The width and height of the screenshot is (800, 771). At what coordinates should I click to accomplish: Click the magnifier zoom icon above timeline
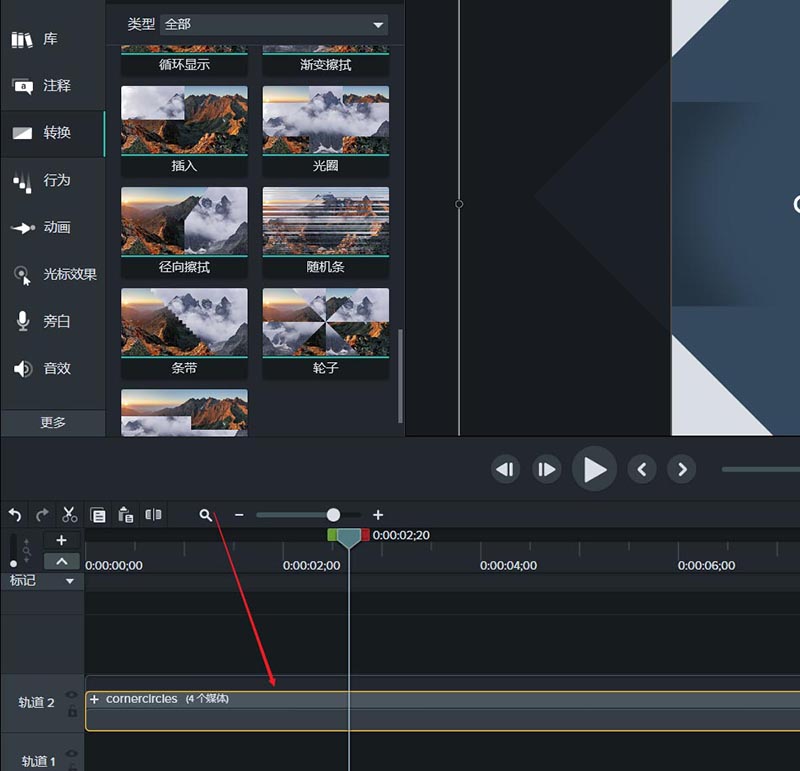pyautogui.click(x=205, y=515)
